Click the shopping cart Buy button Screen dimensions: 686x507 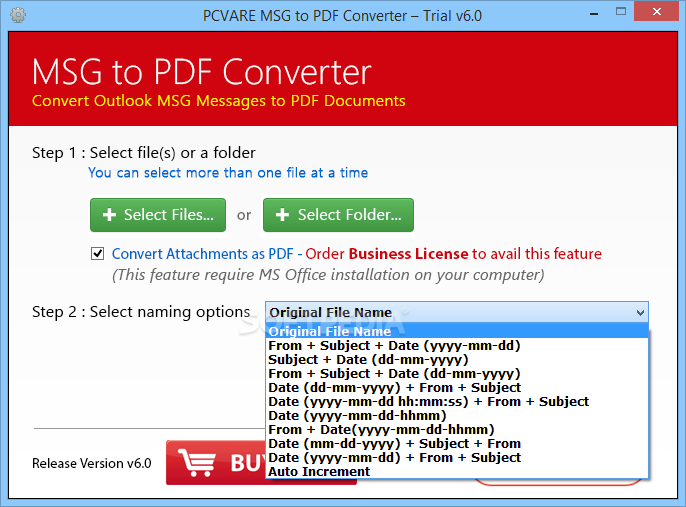(216, 462)
